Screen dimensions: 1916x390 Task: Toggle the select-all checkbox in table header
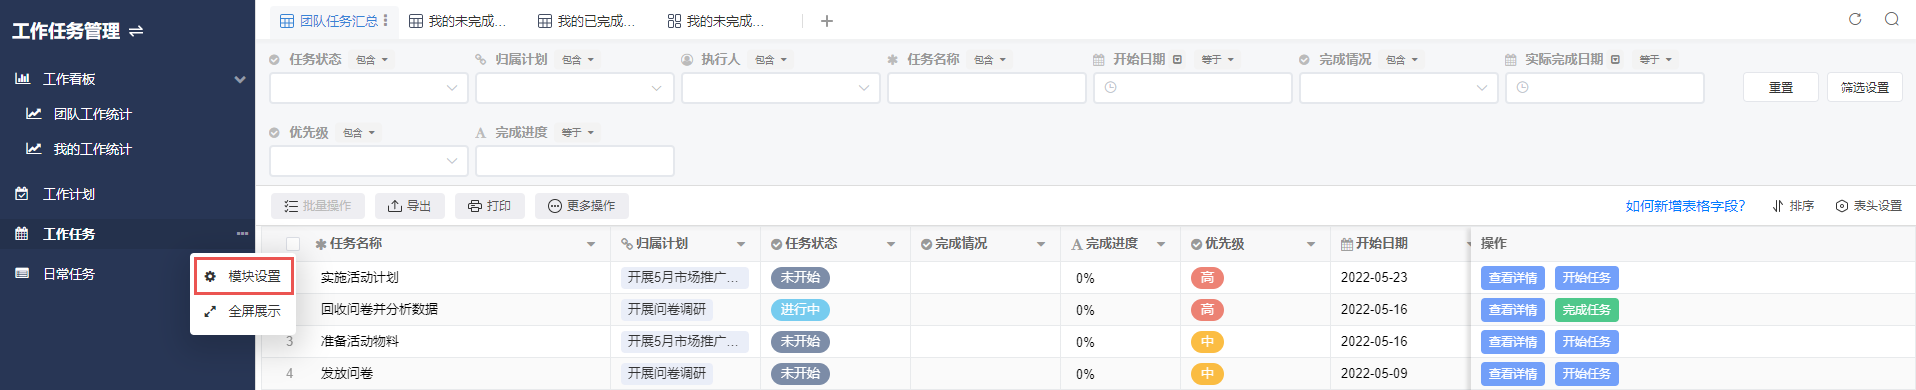click(x=293, y=244)
